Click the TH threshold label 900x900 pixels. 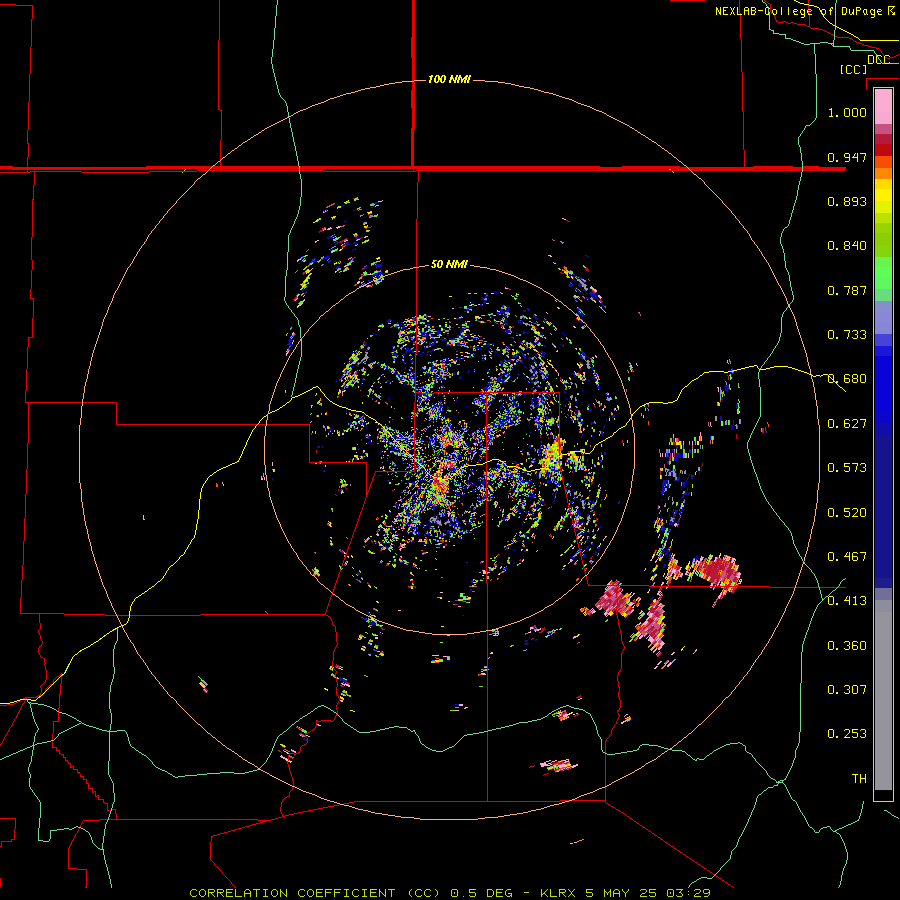pos(859,779)
